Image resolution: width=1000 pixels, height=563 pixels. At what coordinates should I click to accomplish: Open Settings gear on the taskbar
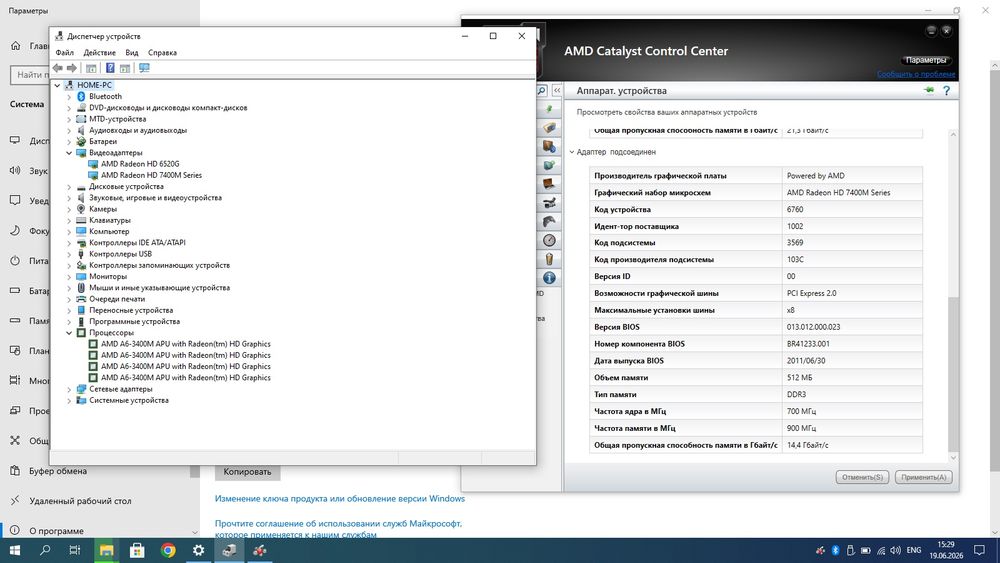[198, 550]
